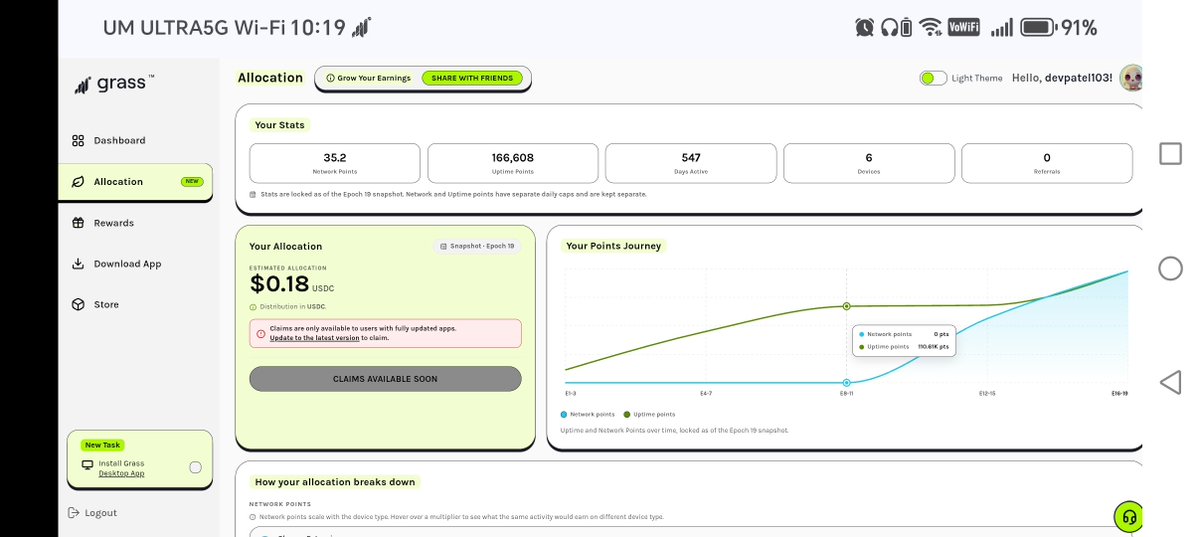Toggle the Light Theme switch
The image size is (1199, 537).
point(933,78)
